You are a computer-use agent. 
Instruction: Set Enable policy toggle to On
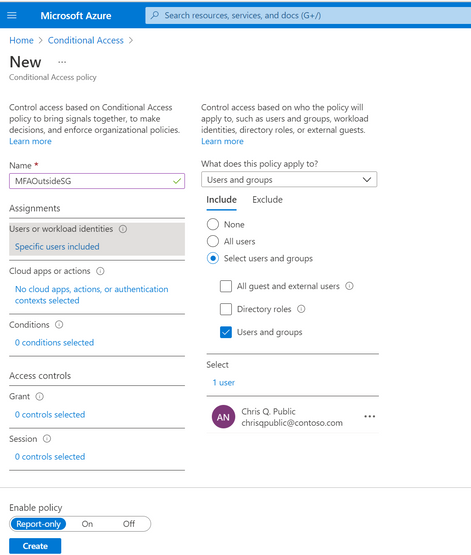[87, 524]
